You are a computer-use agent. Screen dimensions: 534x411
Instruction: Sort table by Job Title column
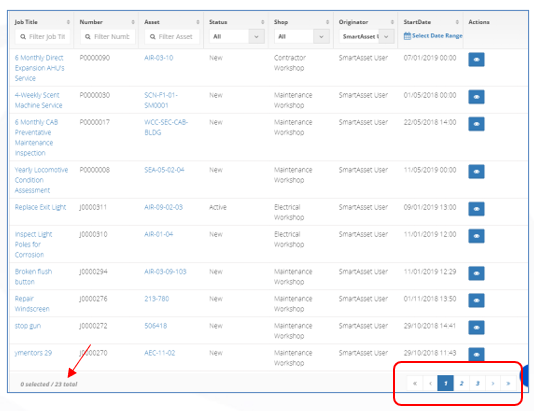(x=68, y=22)
